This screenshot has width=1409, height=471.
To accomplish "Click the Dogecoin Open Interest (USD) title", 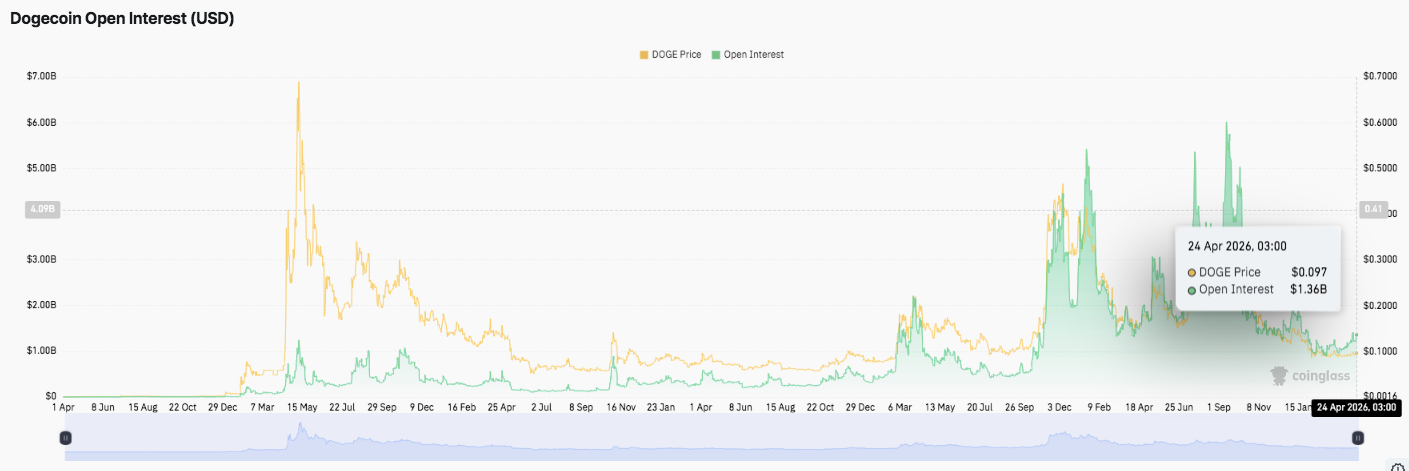I will click(122, 18).
